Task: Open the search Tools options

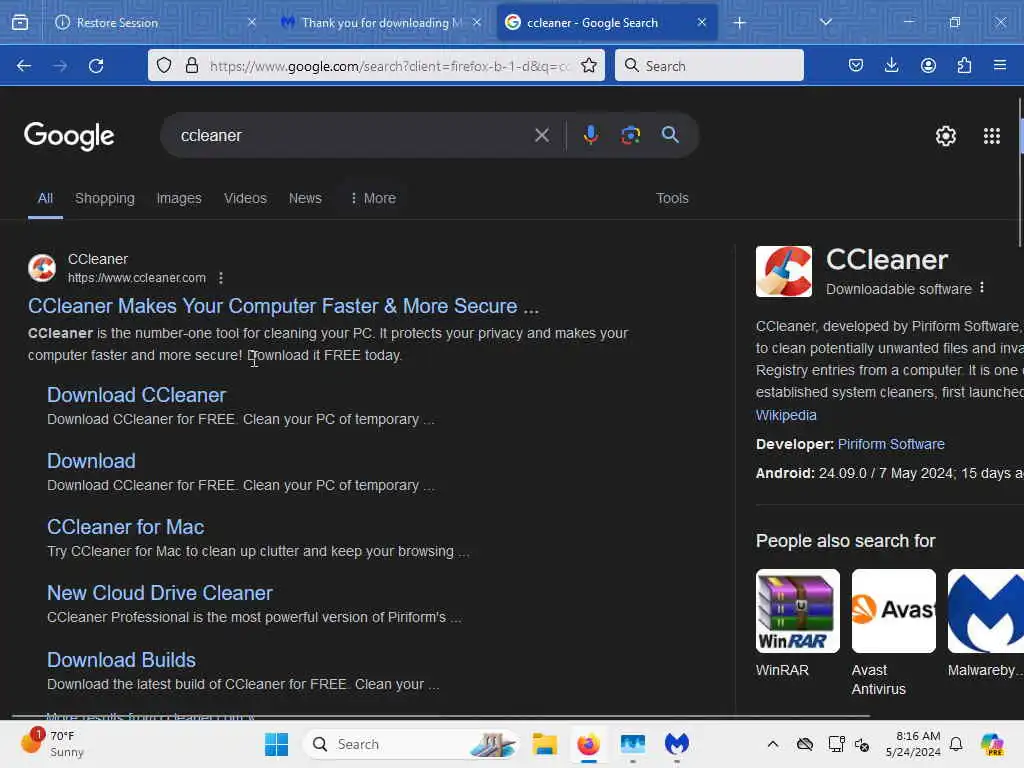Action: click(672, 199)
